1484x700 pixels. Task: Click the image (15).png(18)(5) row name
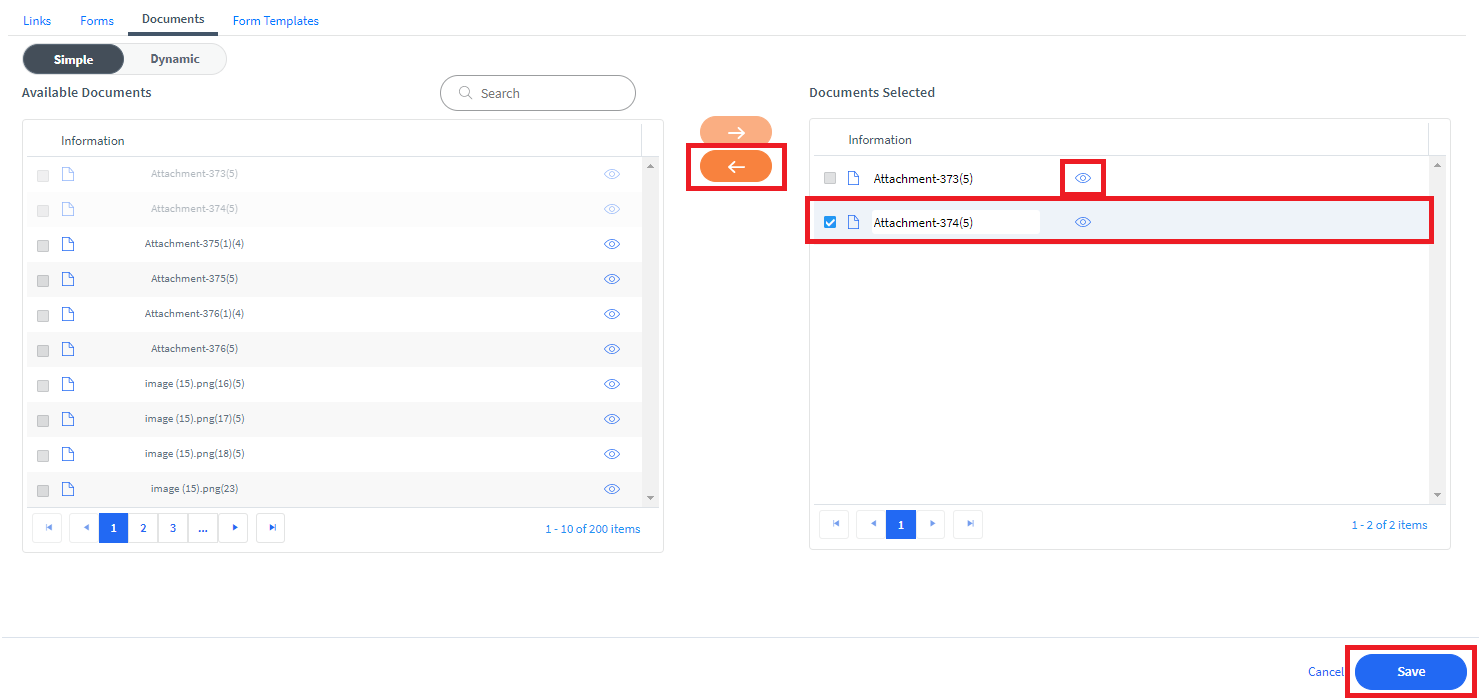[x=195, y=454]
